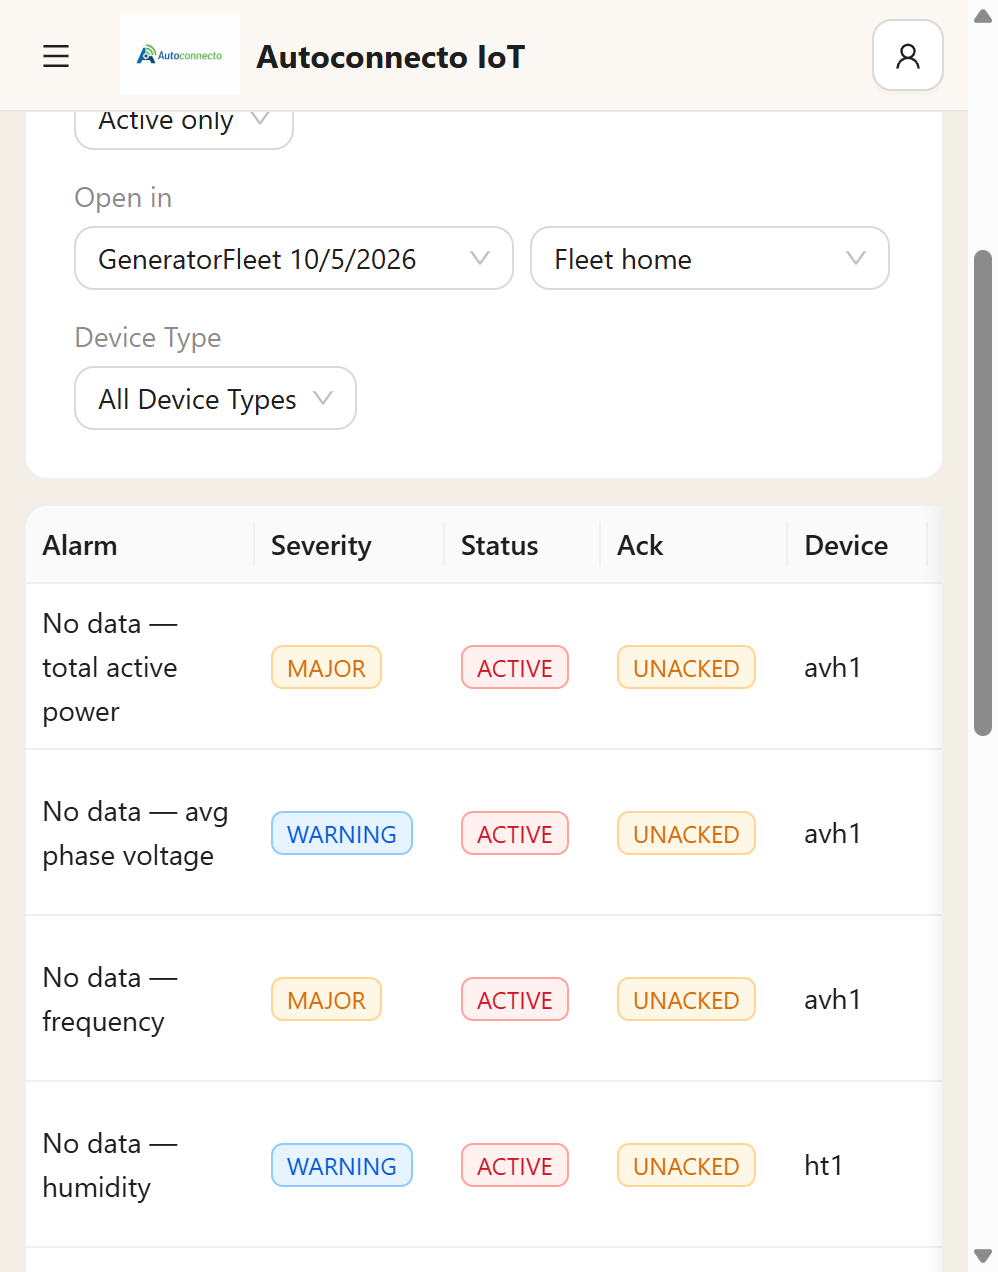Viewport: 998px width, 1272px height.
Task: Click the scrollbar down arrow
Action: [983, 1255]
